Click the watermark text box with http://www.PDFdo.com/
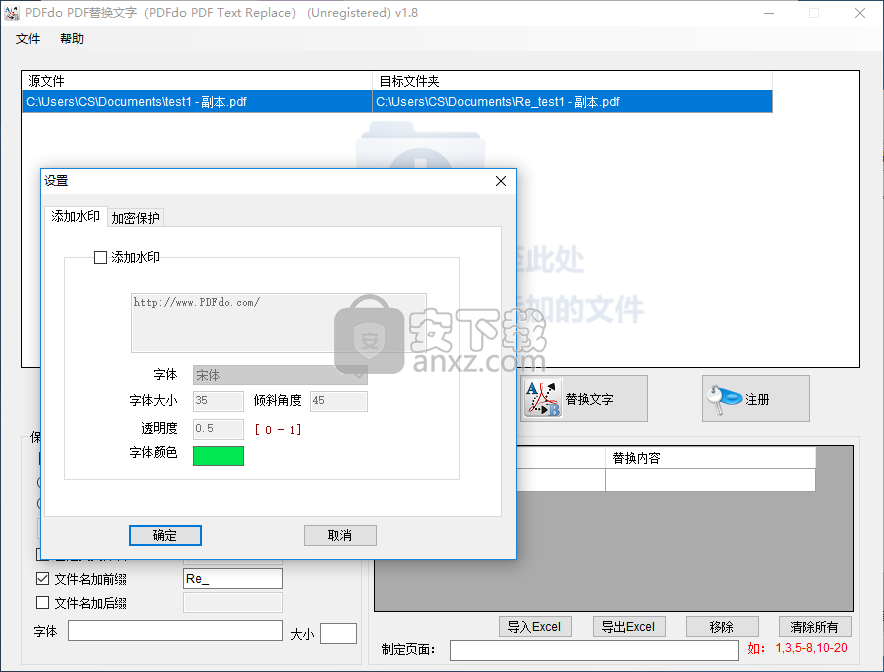The width and height of the screenshot is (884, 672). (279, 322)
